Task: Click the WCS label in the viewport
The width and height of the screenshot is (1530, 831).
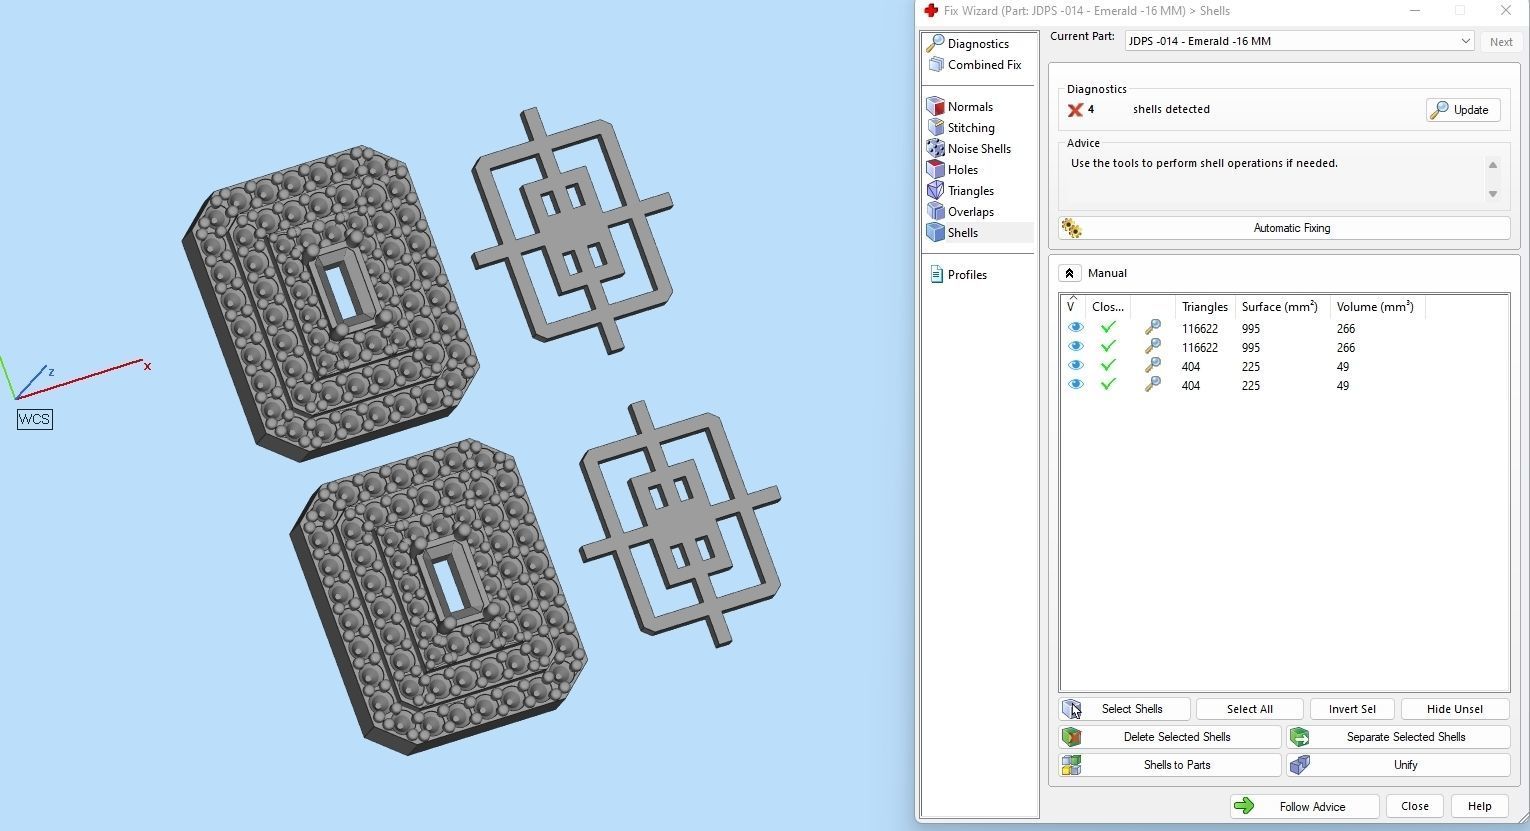Action: (x=35, y=419)
